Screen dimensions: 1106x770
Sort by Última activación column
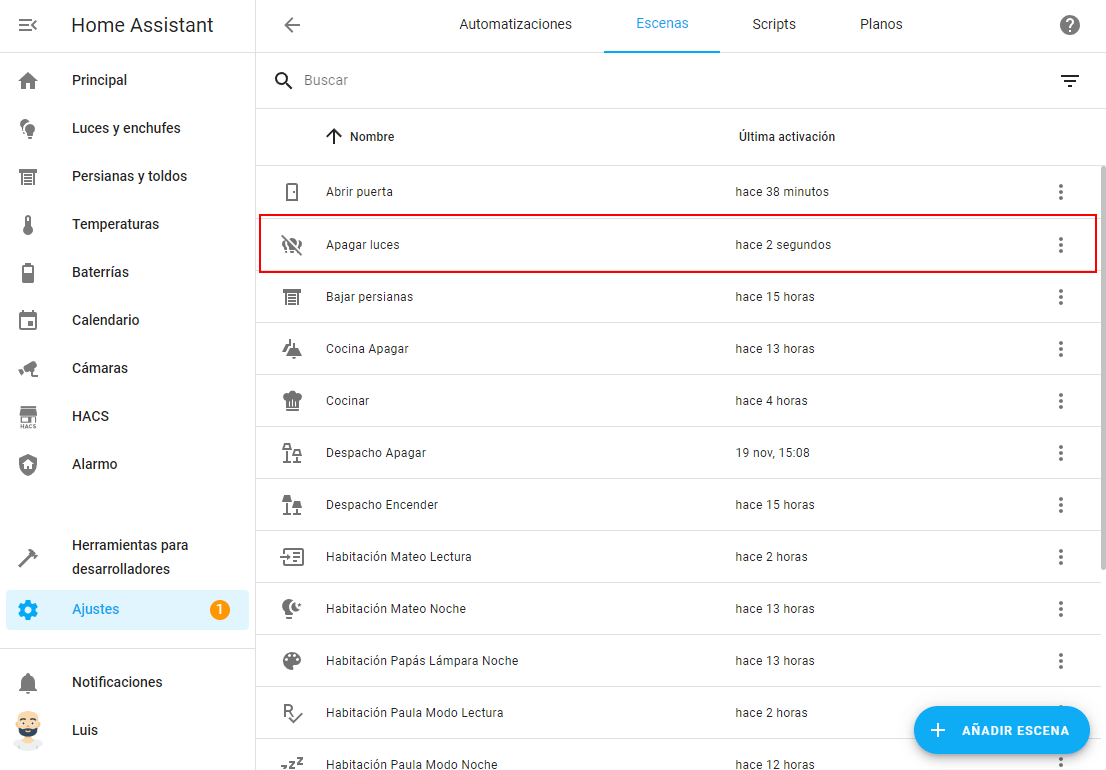coord(787,137)
